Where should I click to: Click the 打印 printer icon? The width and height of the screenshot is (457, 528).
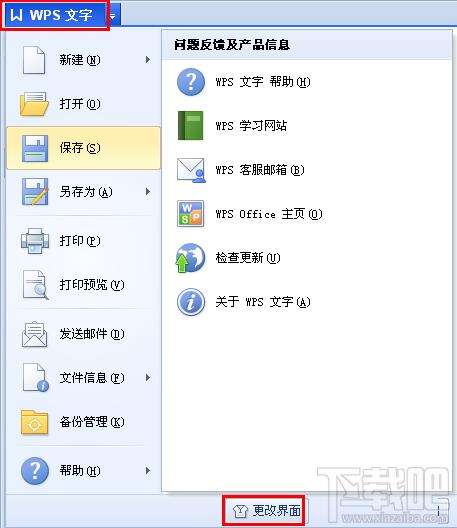(35, 241)
